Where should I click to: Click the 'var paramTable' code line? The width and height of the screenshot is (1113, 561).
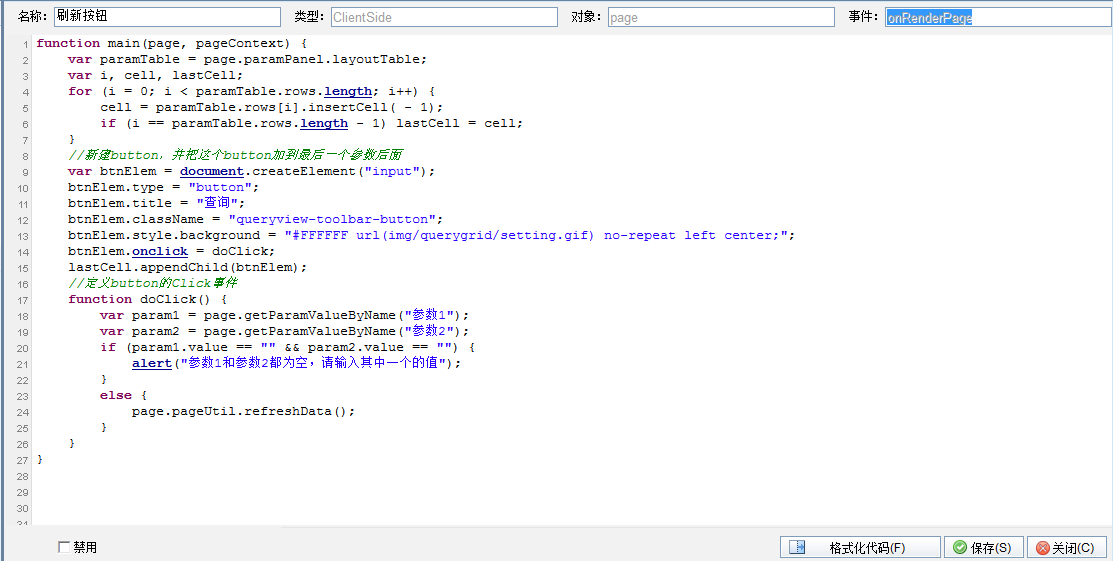(248, 59)
